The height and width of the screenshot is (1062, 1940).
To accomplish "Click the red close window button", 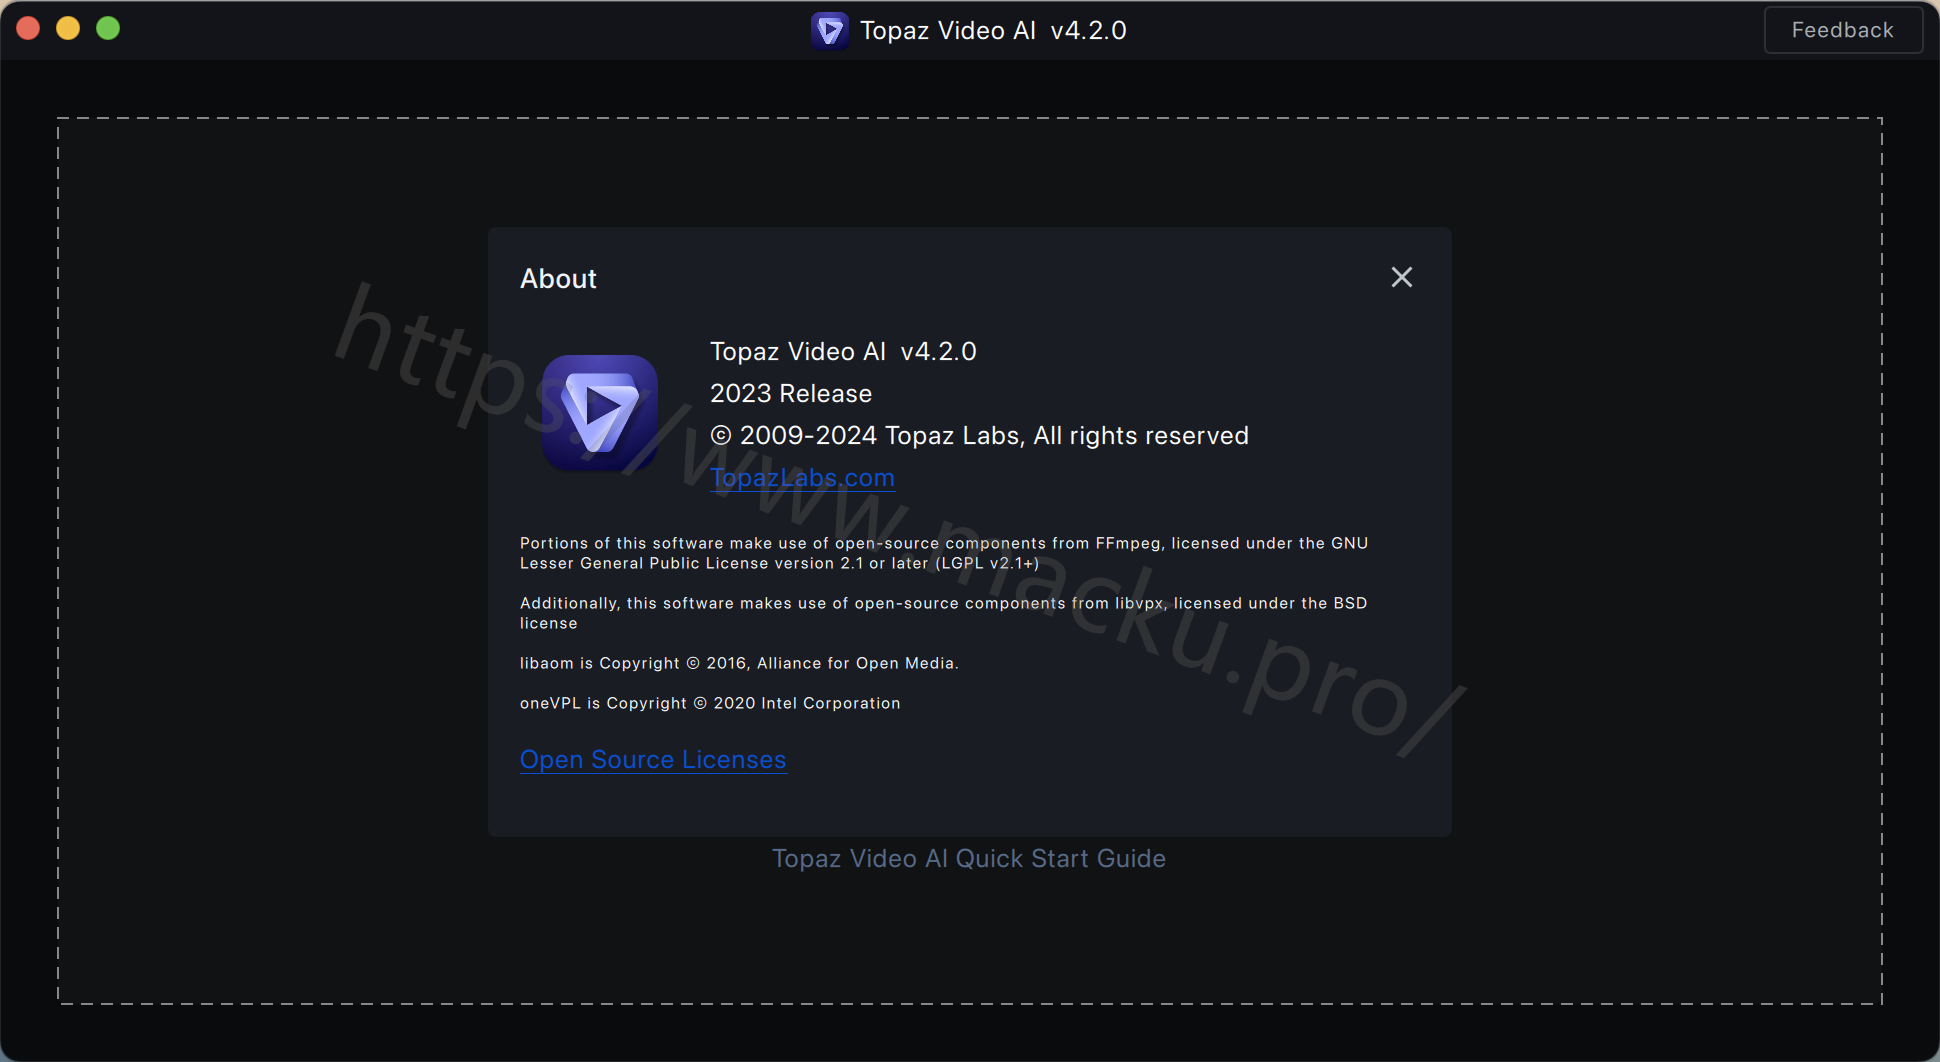I will 29,29.
